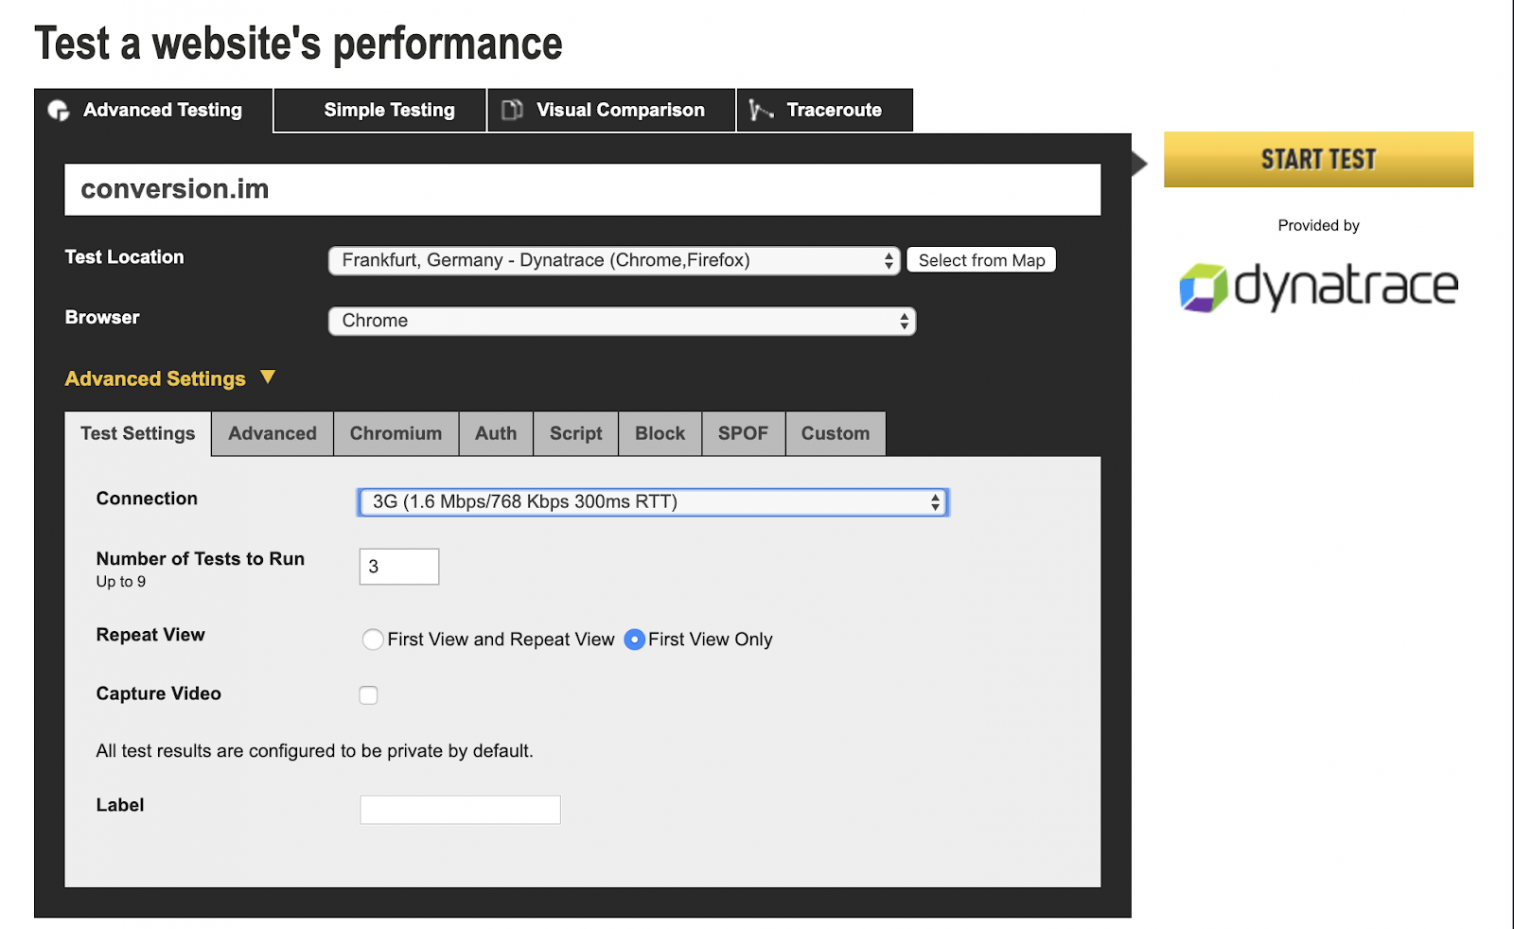Click the Visual Comparison document icon
The width and height of the screenshot is (1514, 929).
(x=512, y=110)
